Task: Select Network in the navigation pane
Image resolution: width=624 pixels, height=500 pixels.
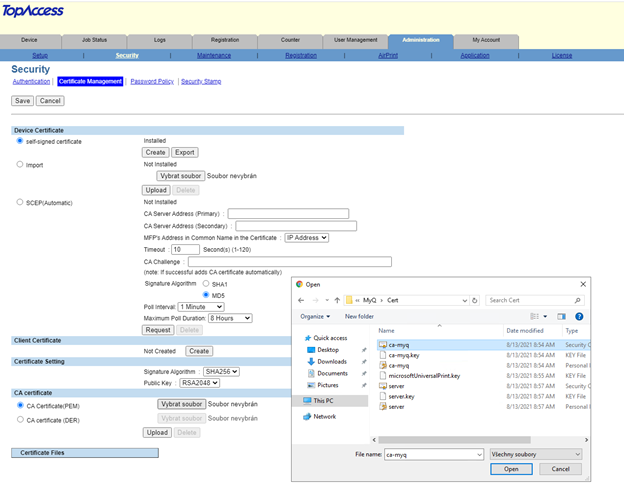Action: [x=324, y=416]
